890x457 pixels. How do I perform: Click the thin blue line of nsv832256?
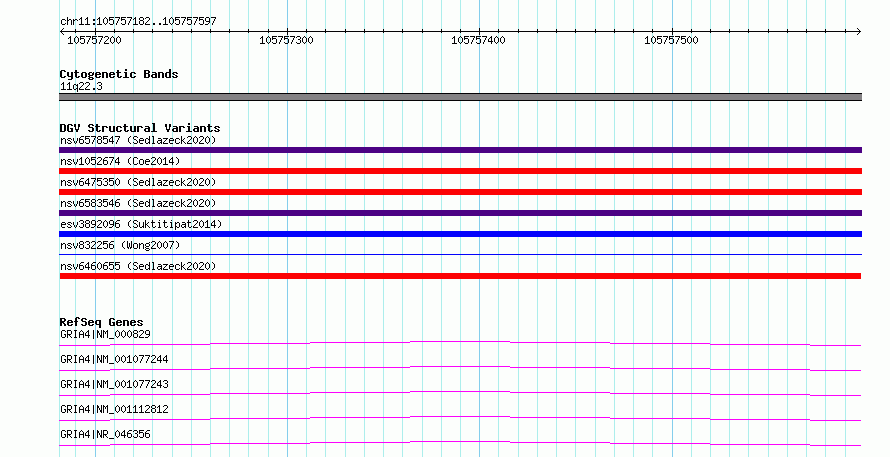(460, 254)
